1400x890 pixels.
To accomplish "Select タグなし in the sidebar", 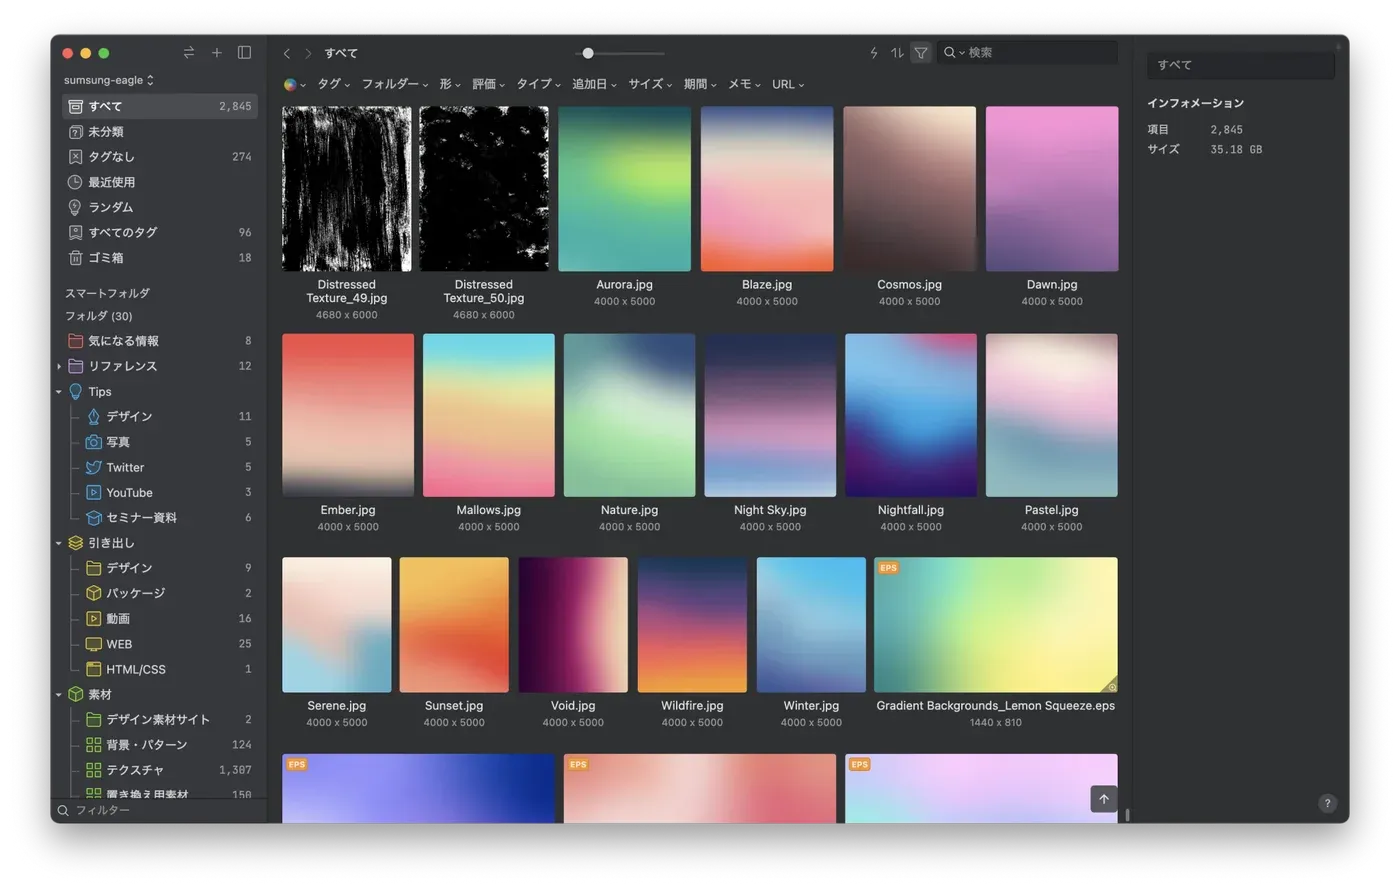I will pyautogui.click(x=160, y=157).
